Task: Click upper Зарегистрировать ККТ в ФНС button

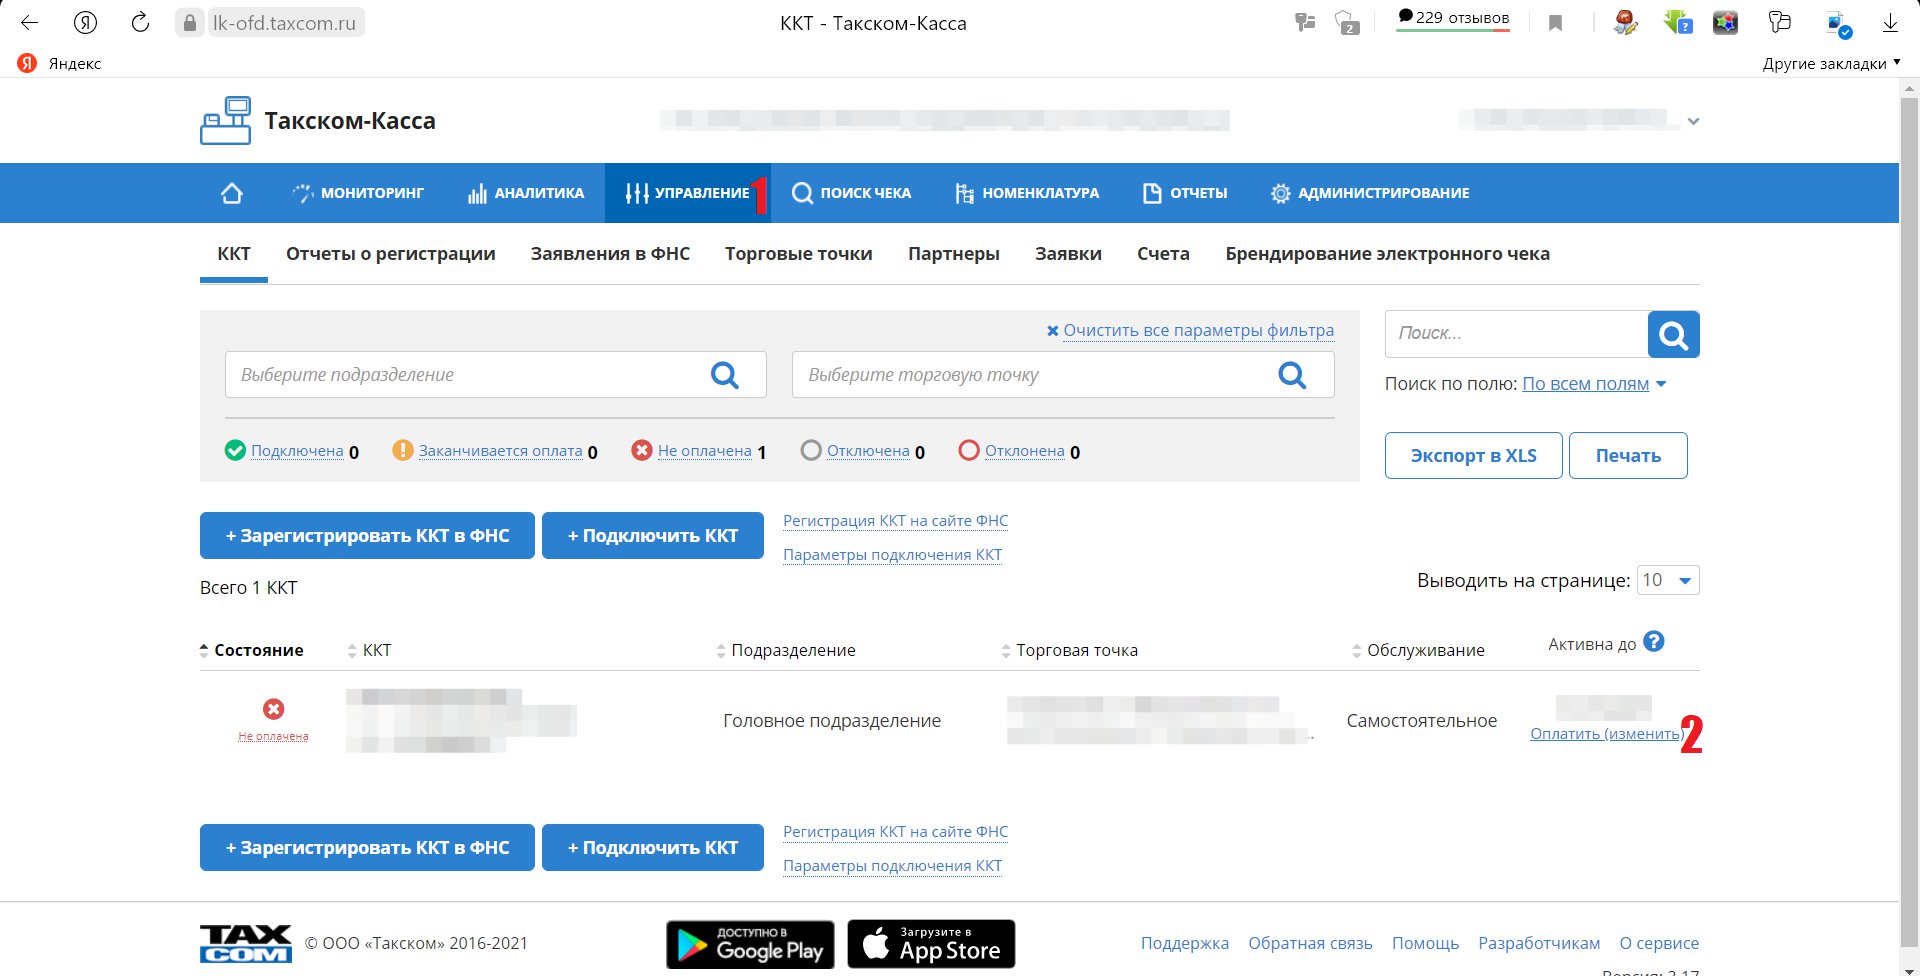Action: tap(367, 536)
